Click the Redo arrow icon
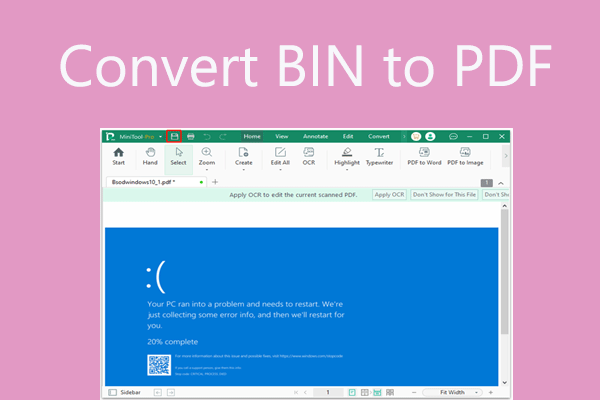 pos(223,136)
